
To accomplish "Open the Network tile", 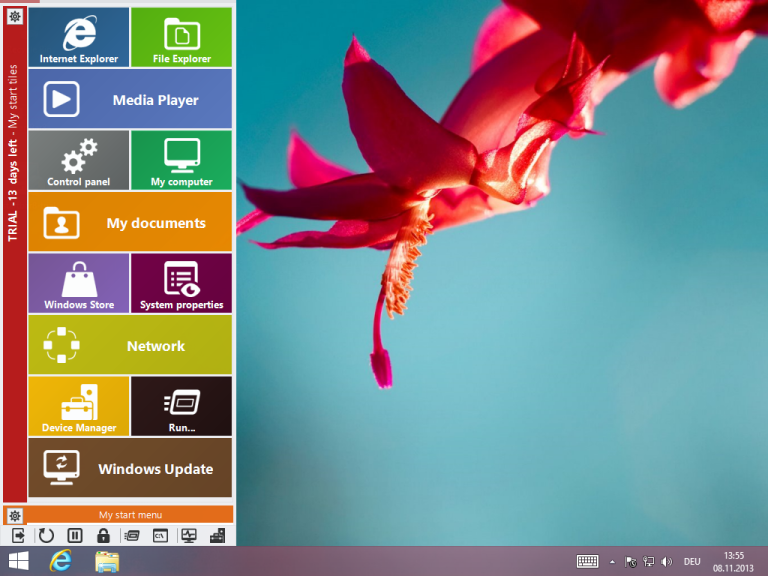I will 130,345.
